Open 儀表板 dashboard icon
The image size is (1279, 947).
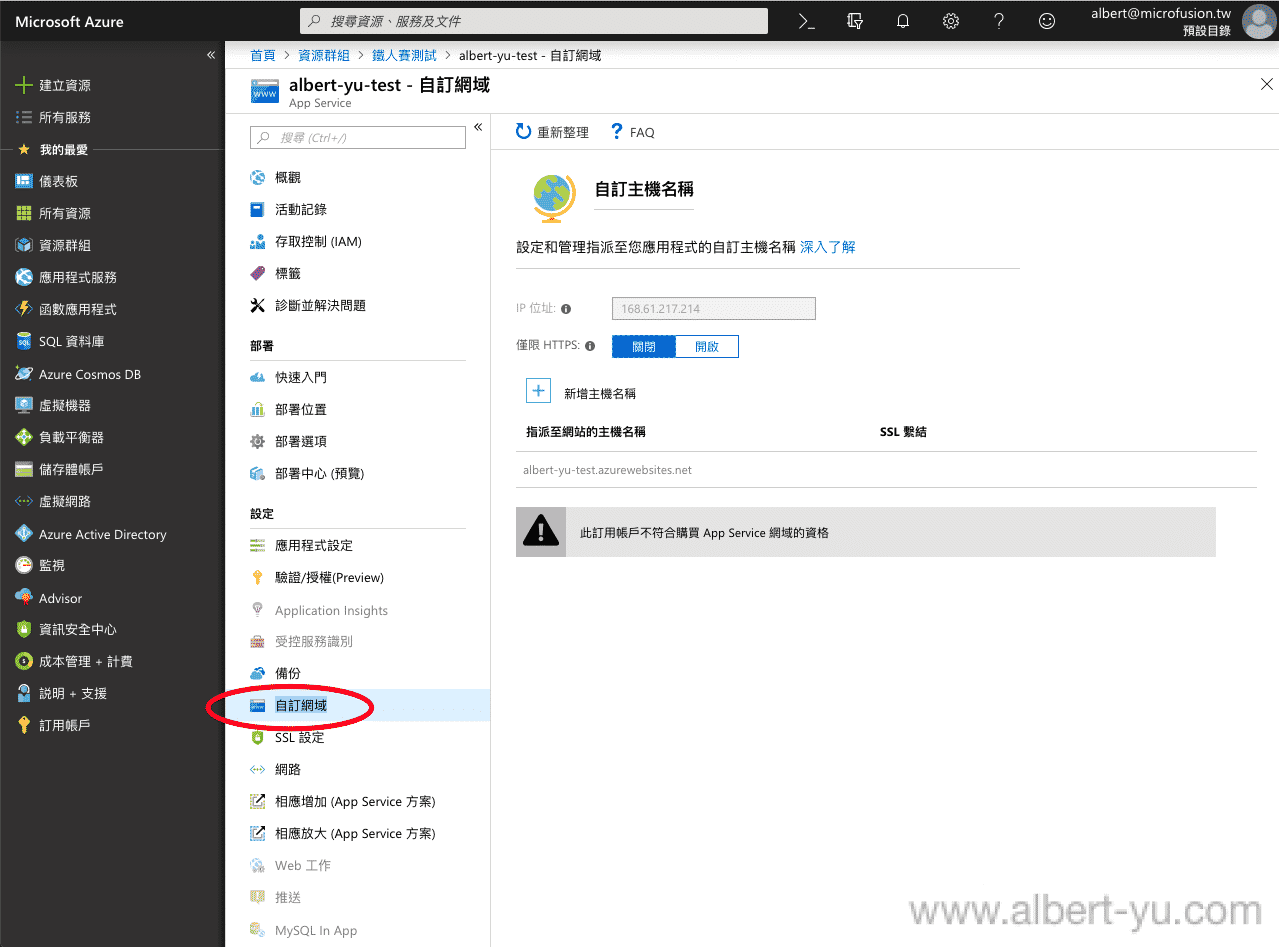coord(24,181)
